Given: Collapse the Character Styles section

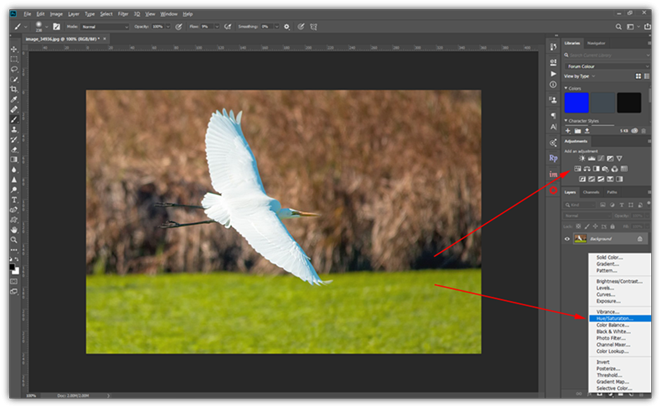Looking at the screenshot, I should pos(566,120).
